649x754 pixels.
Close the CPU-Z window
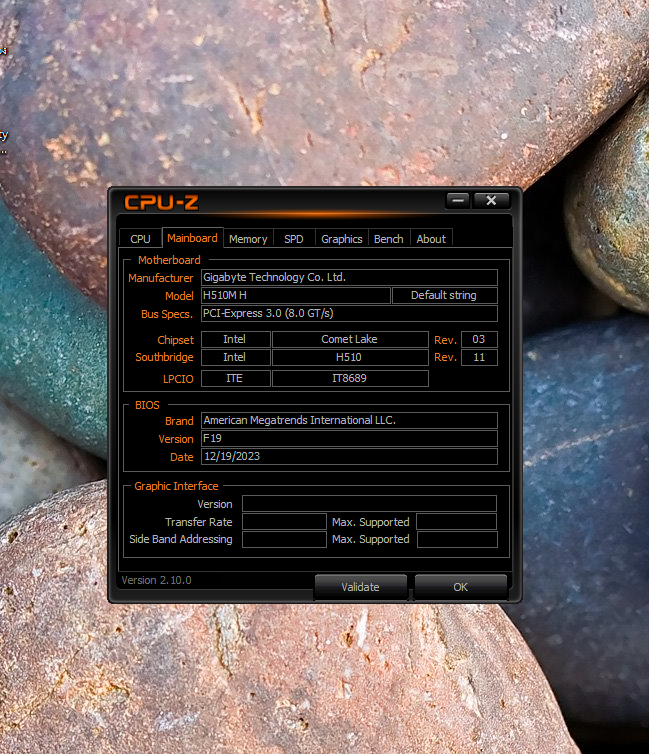point(491,200)
